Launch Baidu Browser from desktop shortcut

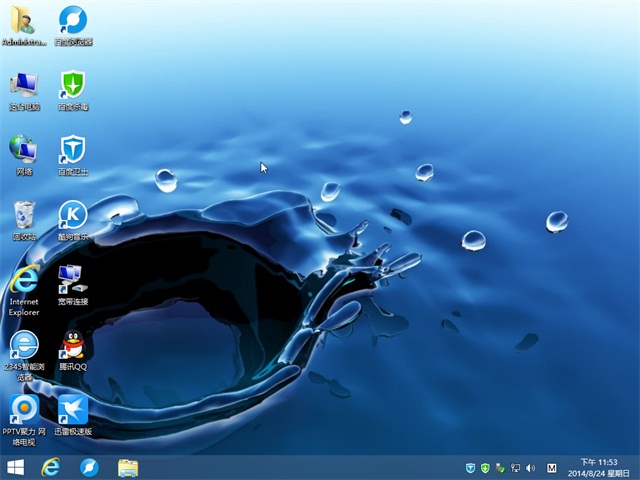coord(72,20)
